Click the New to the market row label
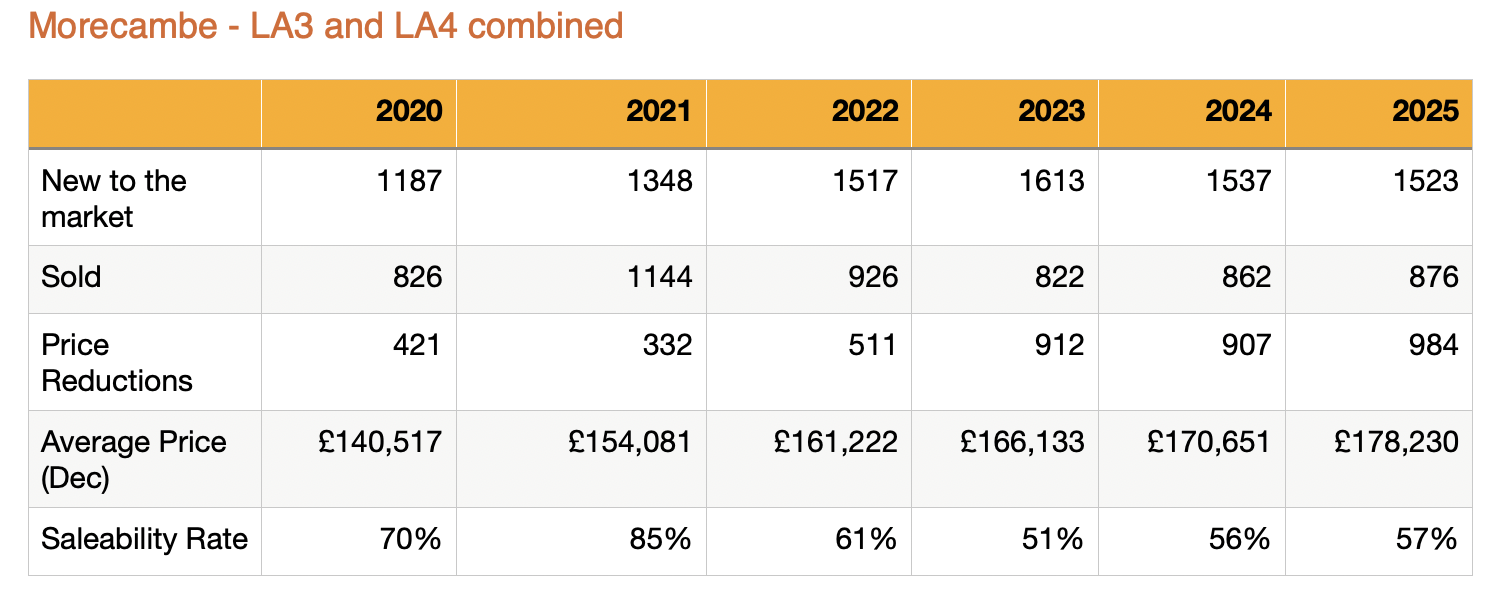This screenshot has height=602, width=1488. (x=114, y=198)
